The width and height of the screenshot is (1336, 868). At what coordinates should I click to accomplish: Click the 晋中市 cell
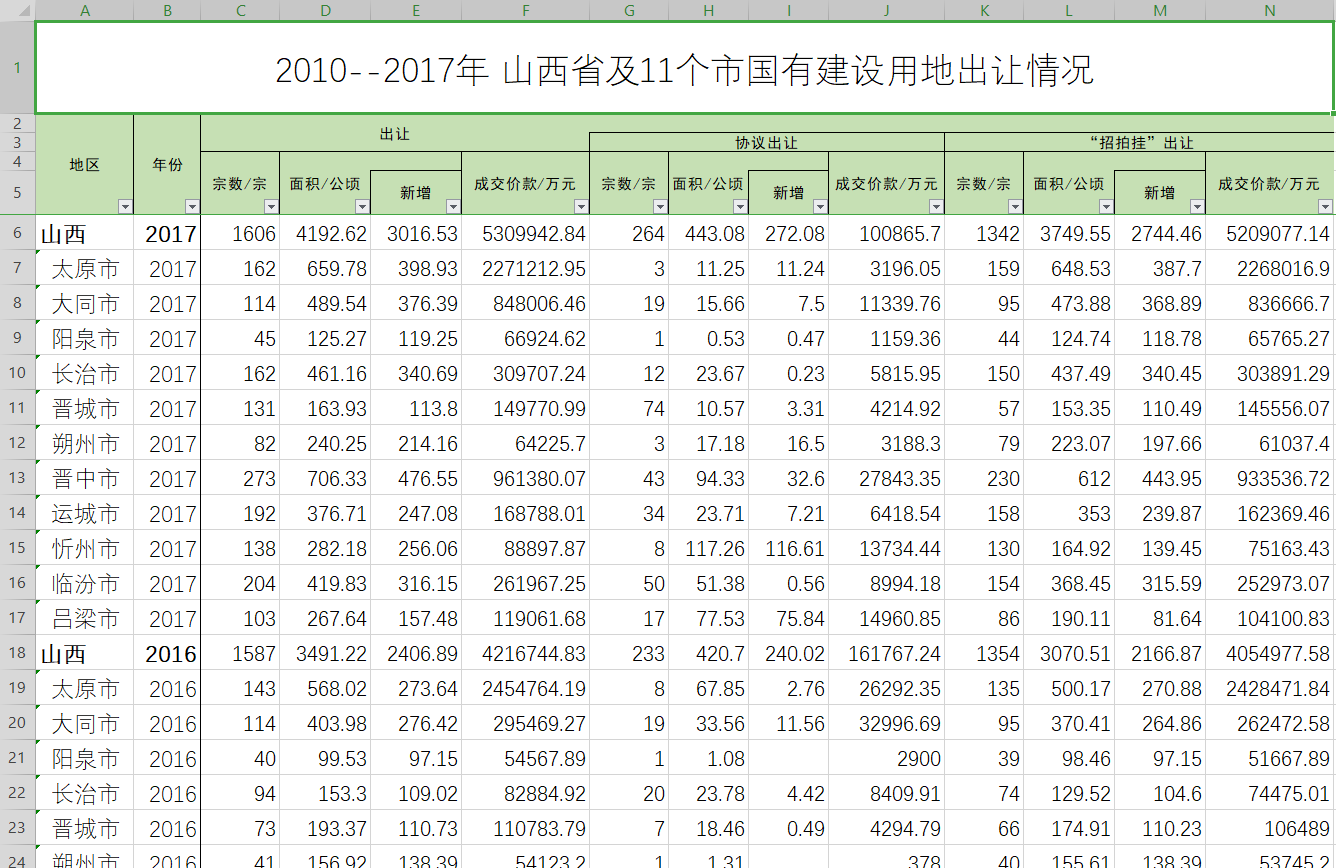click(x=84, y=479)
